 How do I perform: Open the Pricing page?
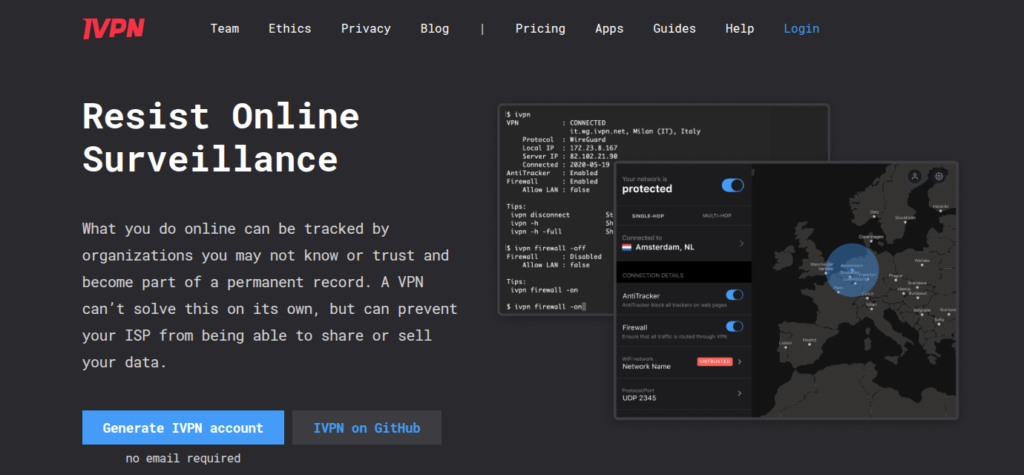[x=540, y=29]
